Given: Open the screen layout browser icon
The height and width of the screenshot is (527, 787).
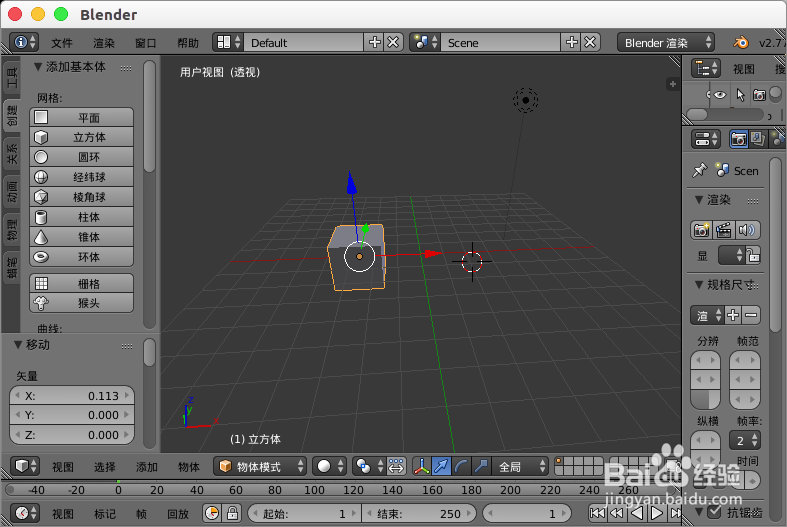Looking at the screenshot, I should (228, 42).
